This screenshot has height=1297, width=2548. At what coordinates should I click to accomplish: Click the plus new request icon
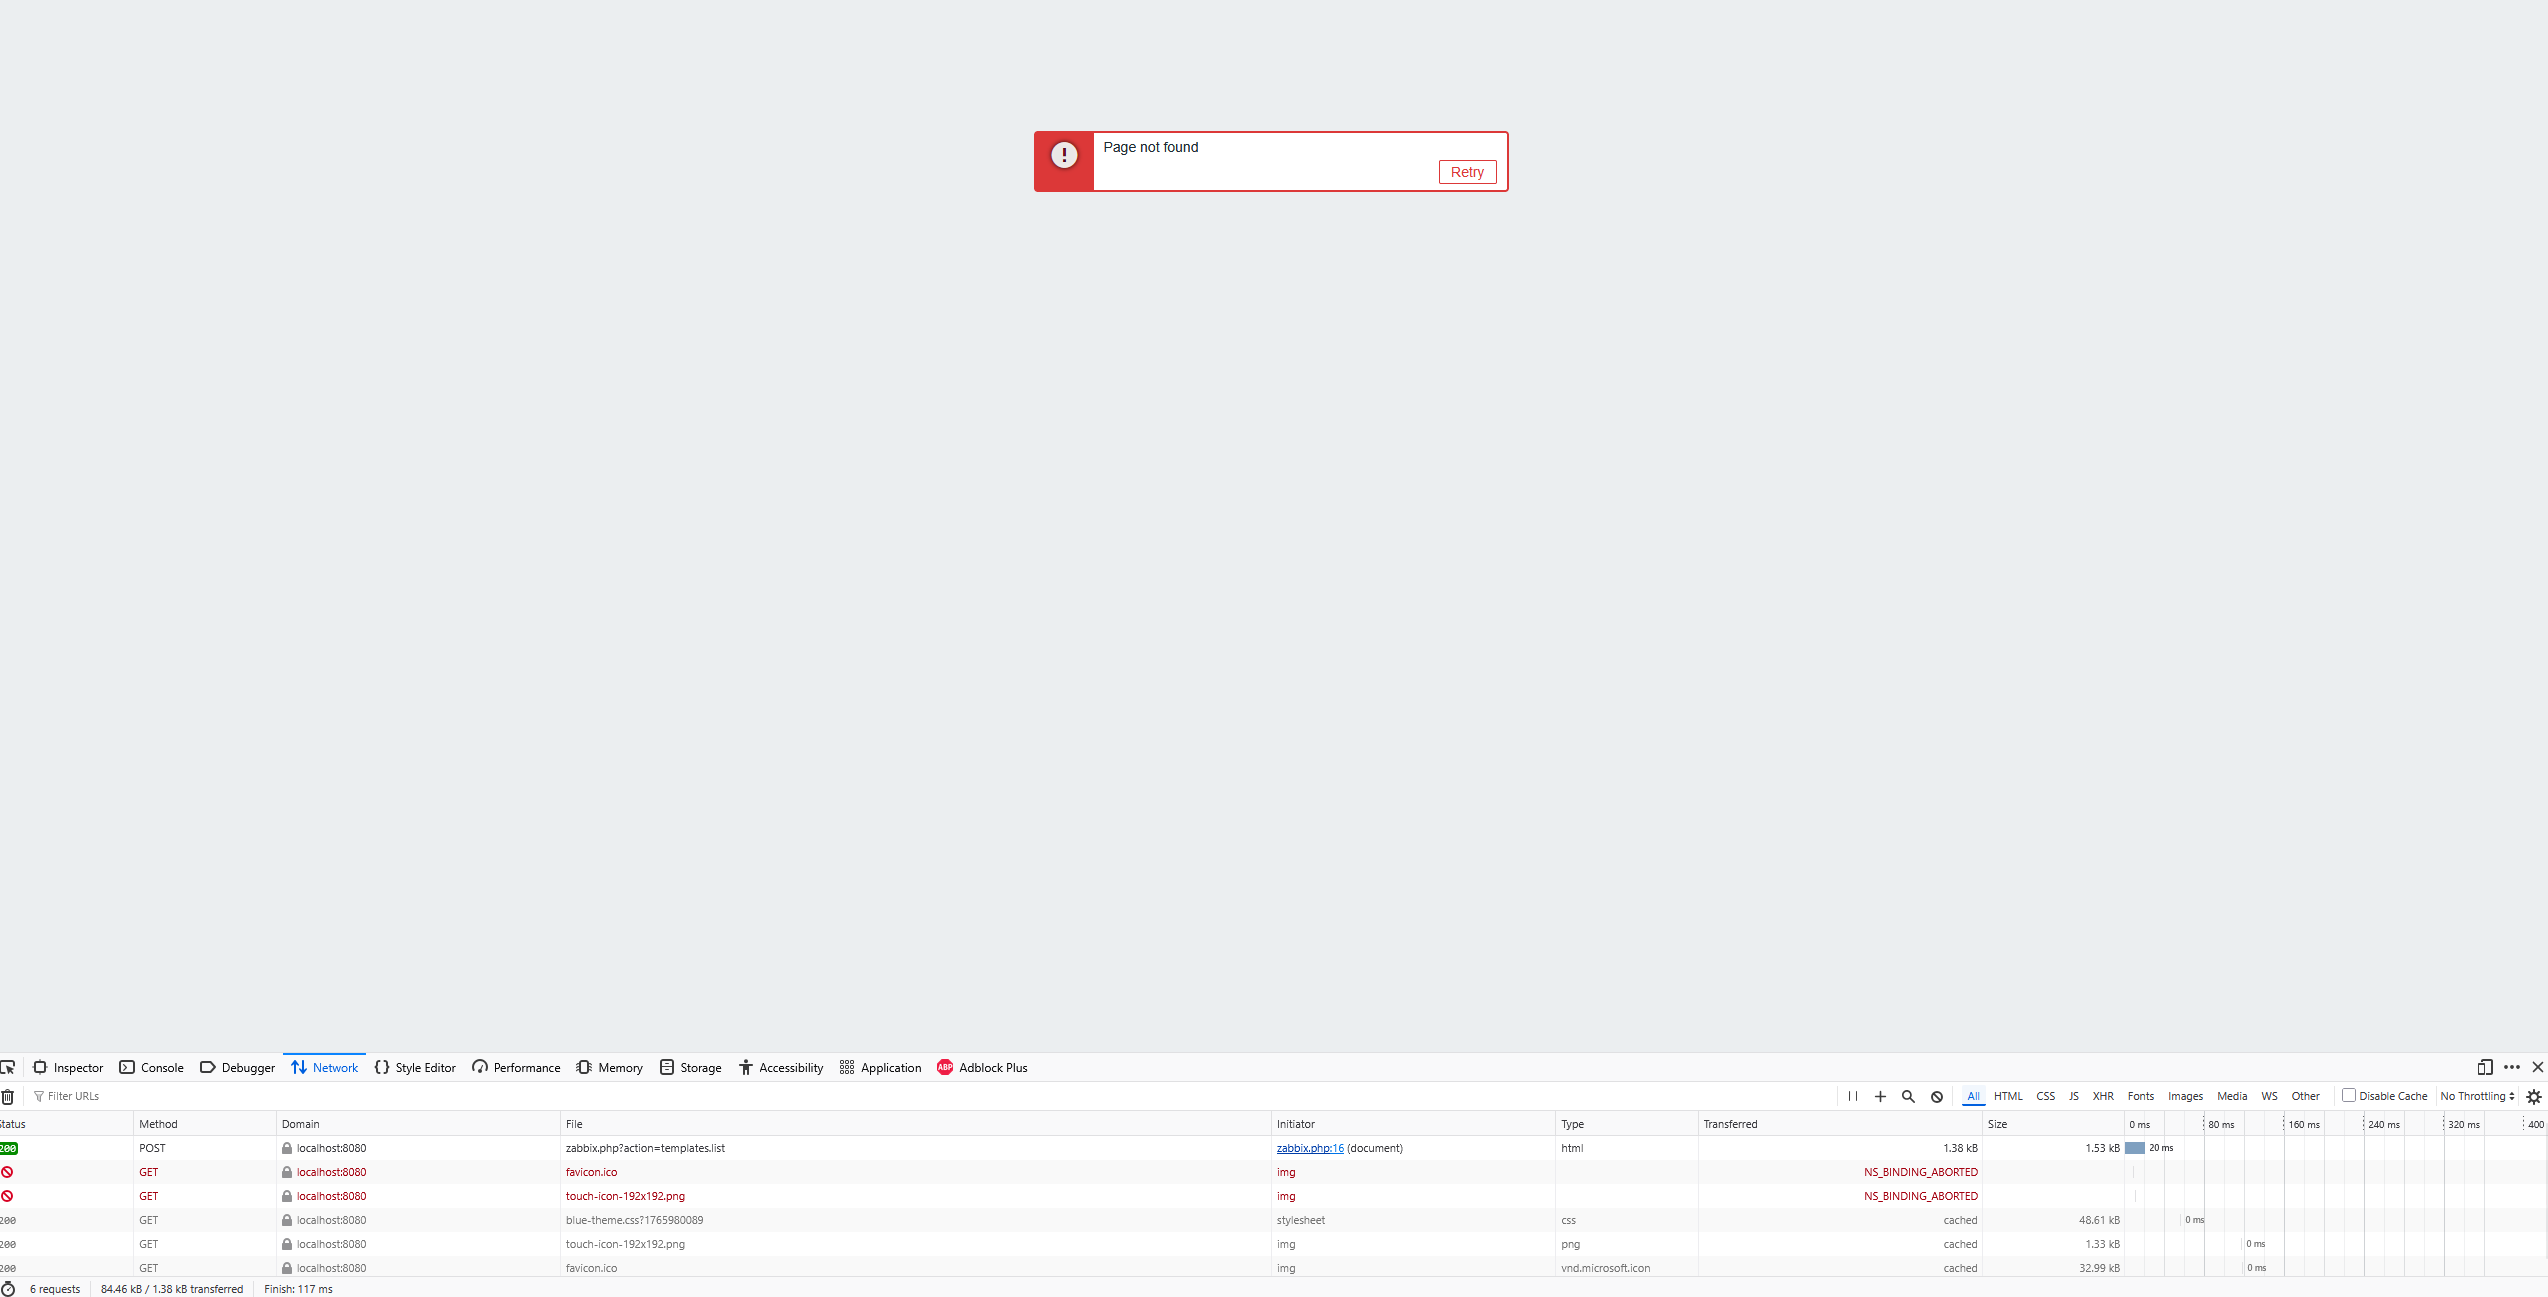pyautogui.click(x=1880, y=1096)
